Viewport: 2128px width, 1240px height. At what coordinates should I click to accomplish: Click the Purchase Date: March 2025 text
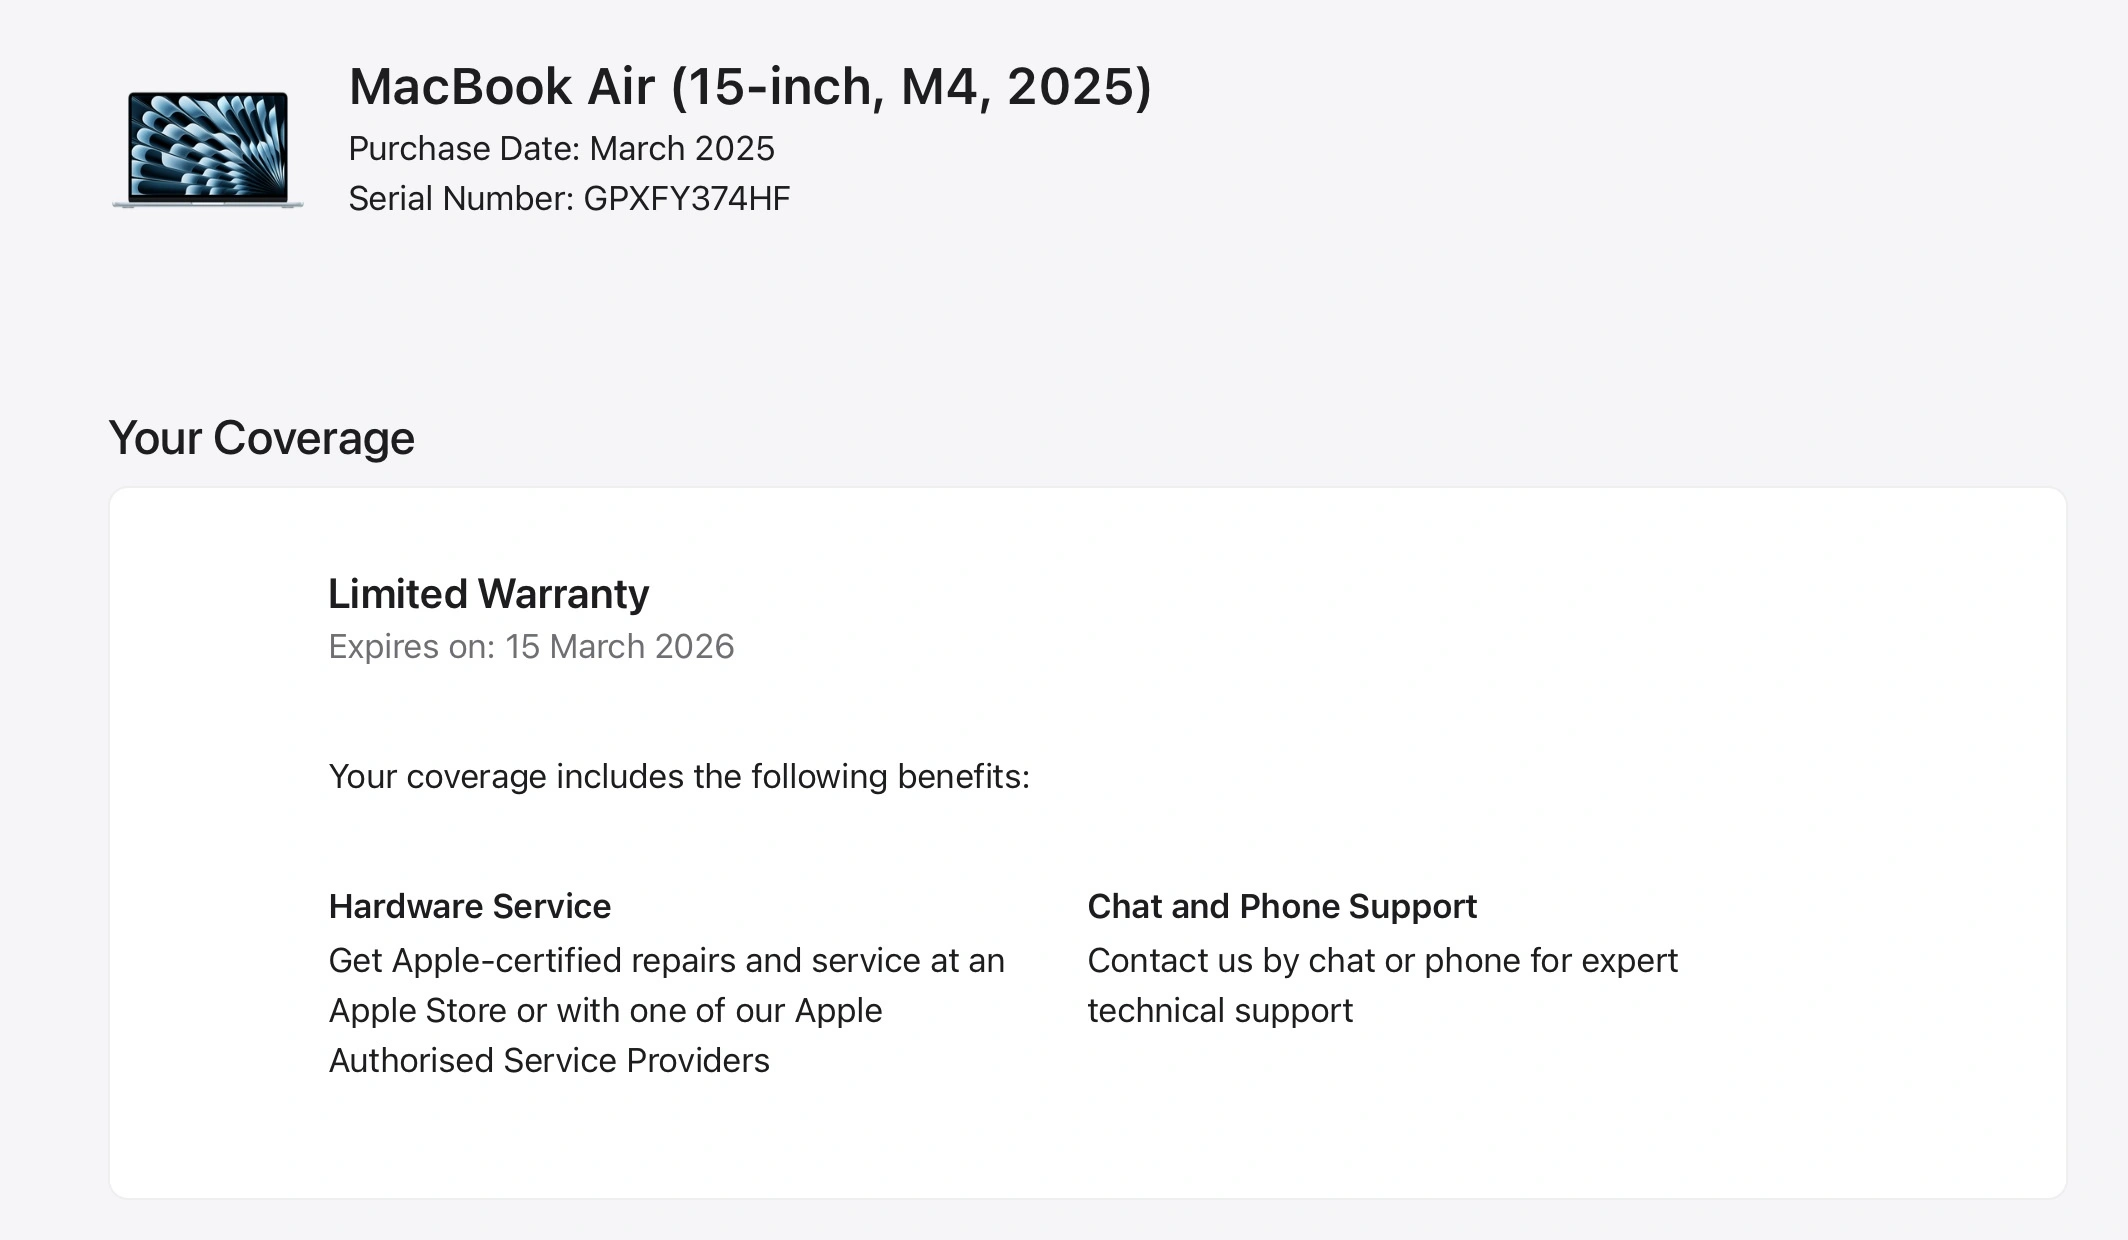561,148
